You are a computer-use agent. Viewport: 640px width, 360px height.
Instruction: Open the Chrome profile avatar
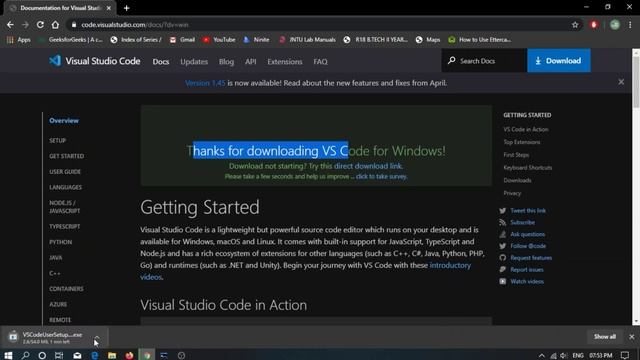pos(615,25)
